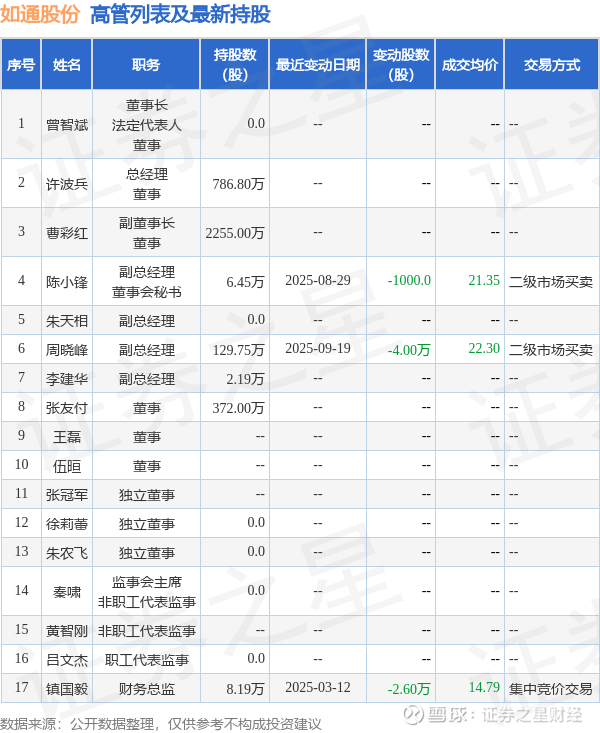Click 曾智斌's 董事长 法定代表人 position cell

click(146, 125)
